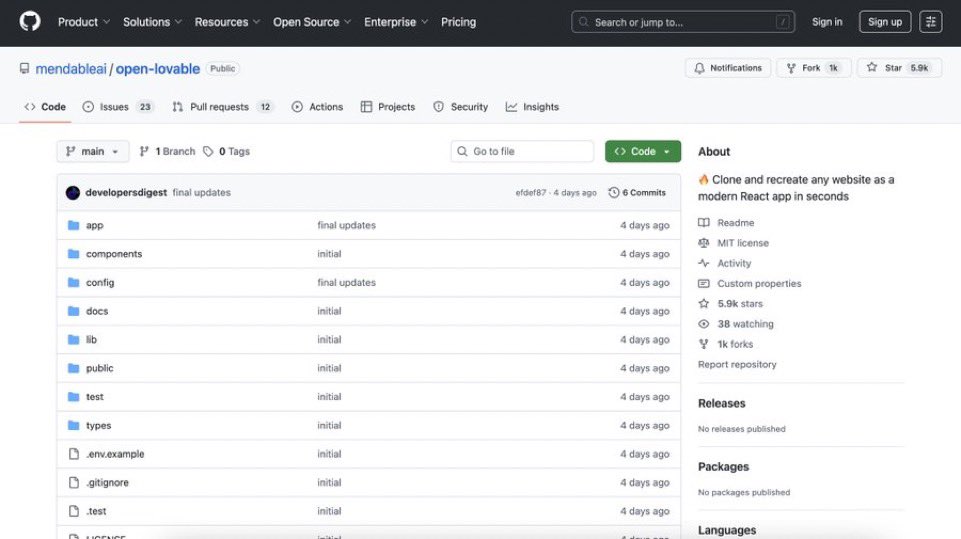Expand the Resources menu

tap(227, 22)
